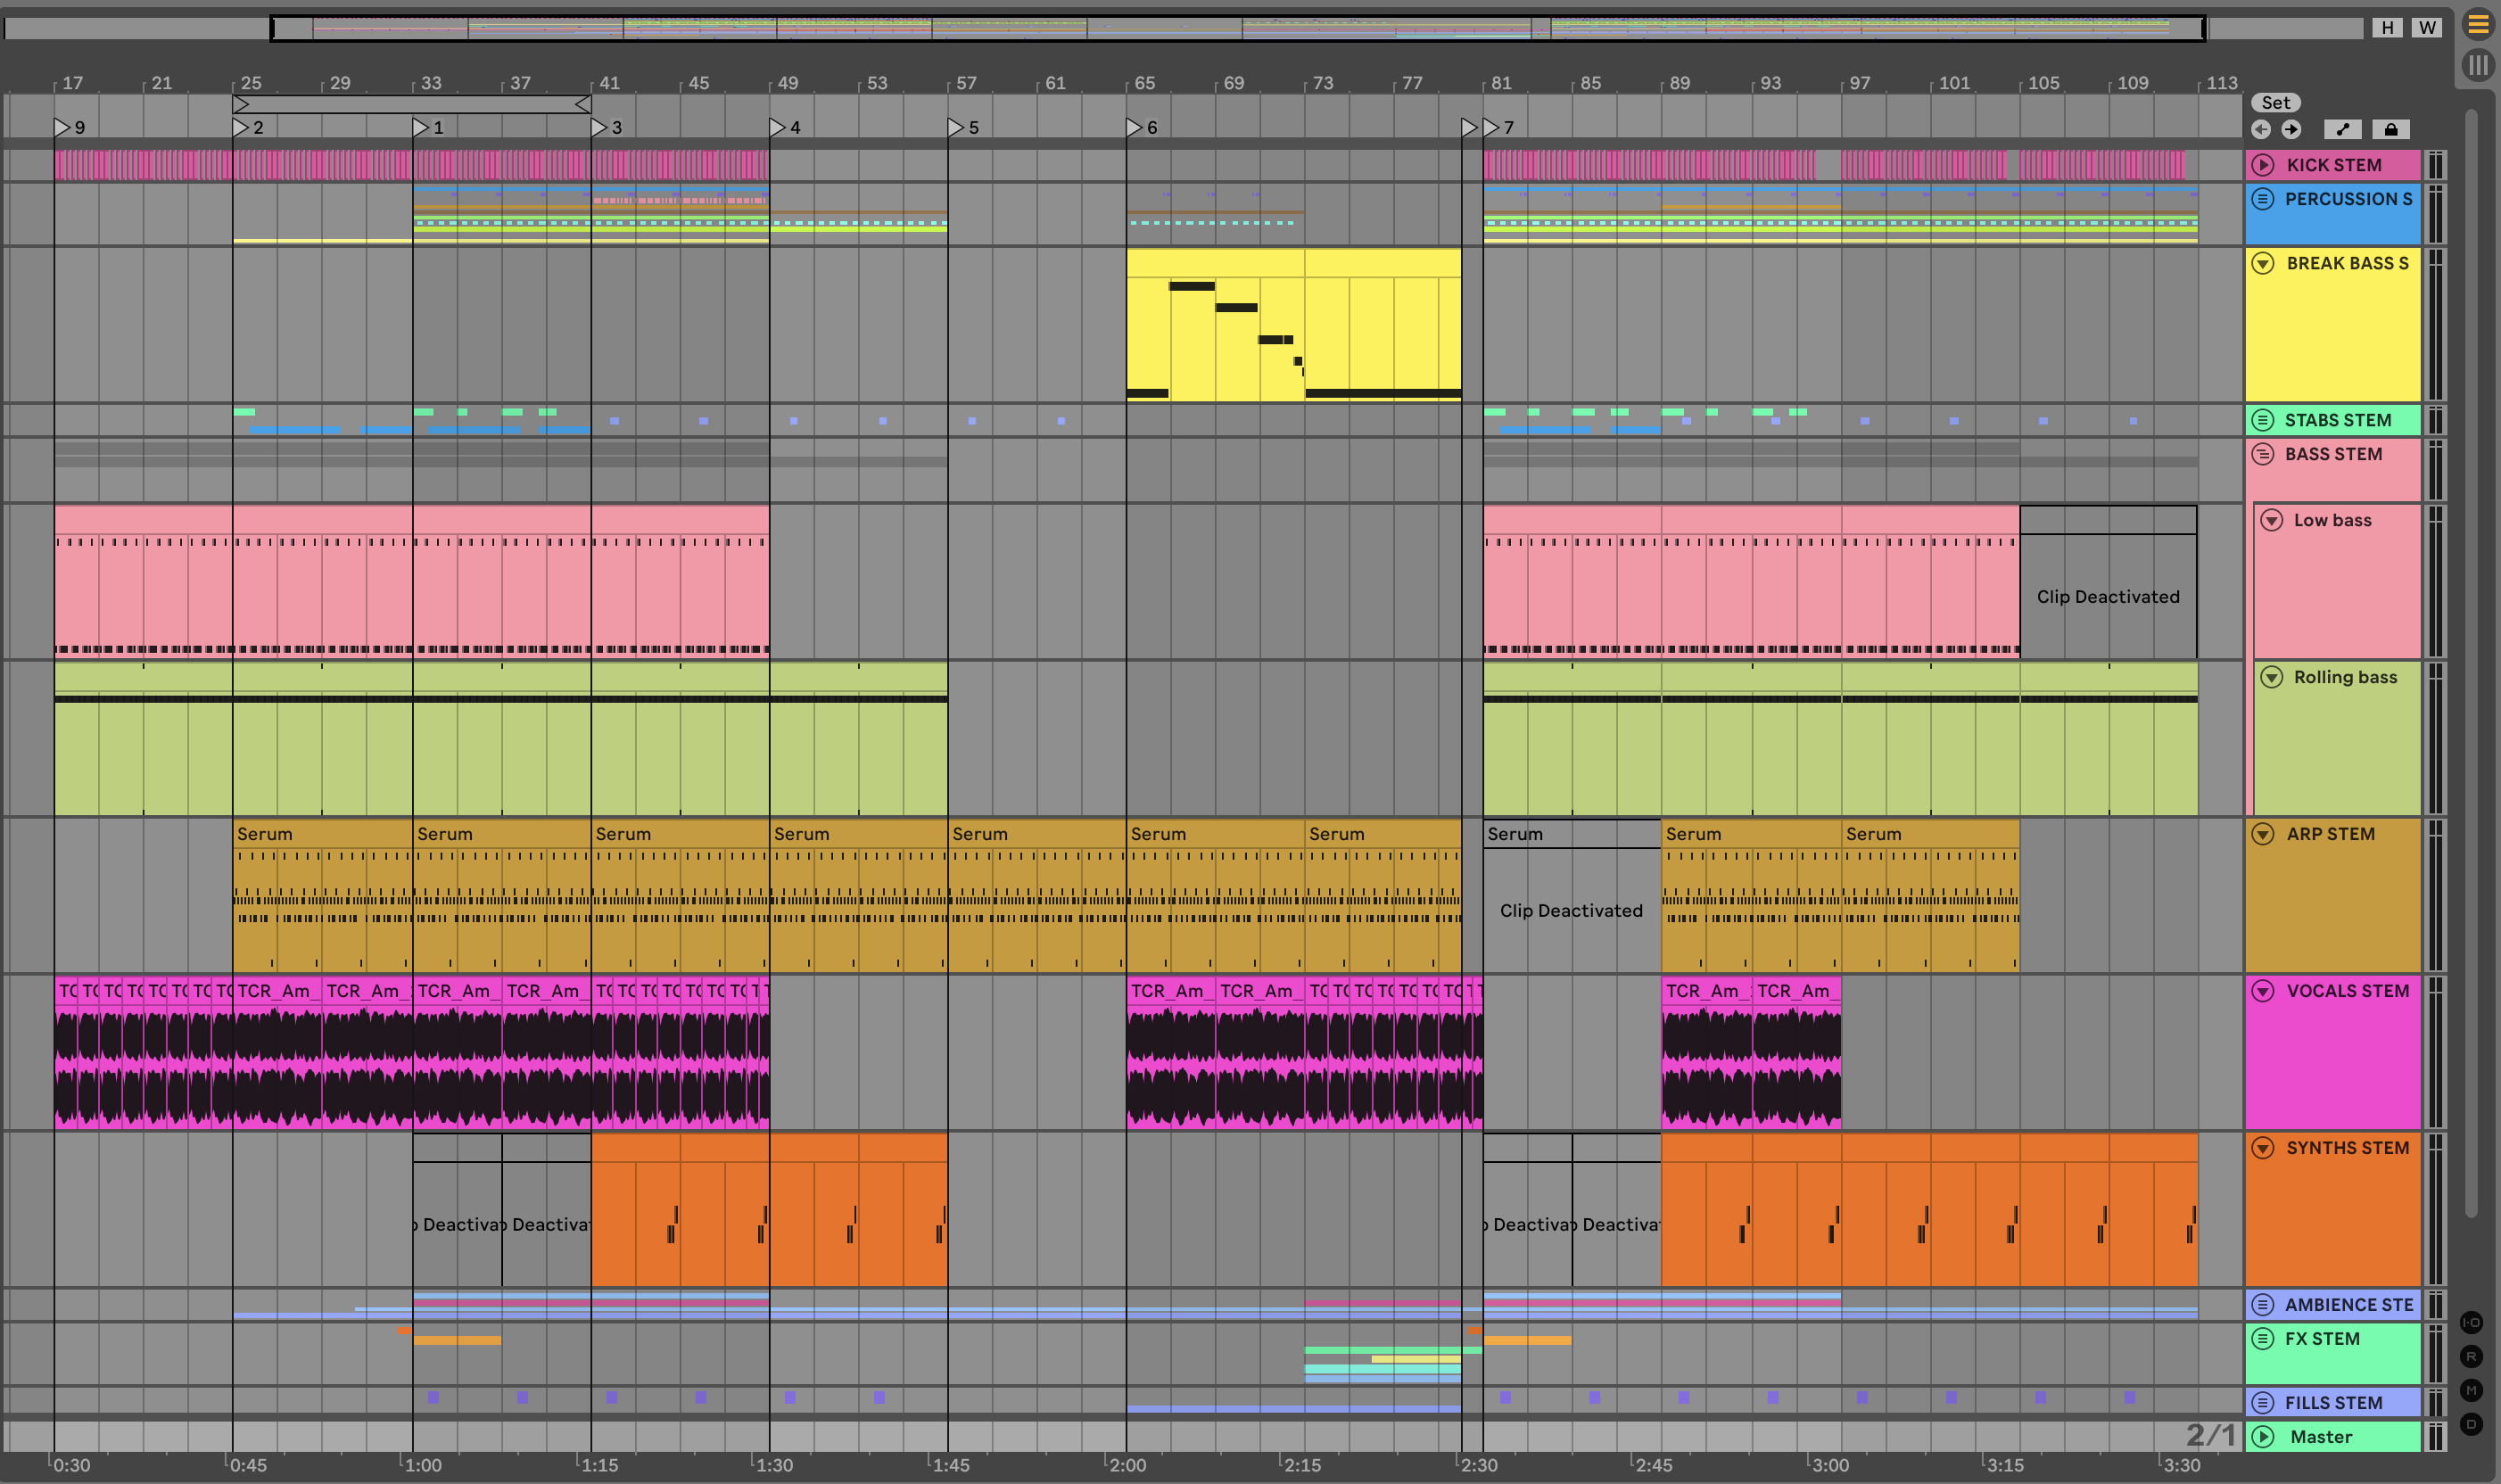Switch to Arrangement view selector icon
The image size is (2501, 1484).
[x=2477, y=24]
